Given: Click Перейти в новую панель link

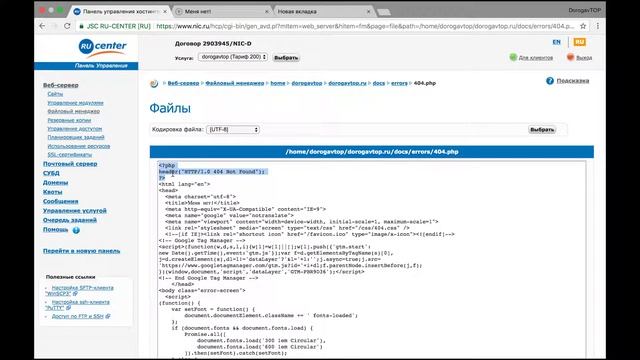Looking at the screenshot, I should coord(82,251).
